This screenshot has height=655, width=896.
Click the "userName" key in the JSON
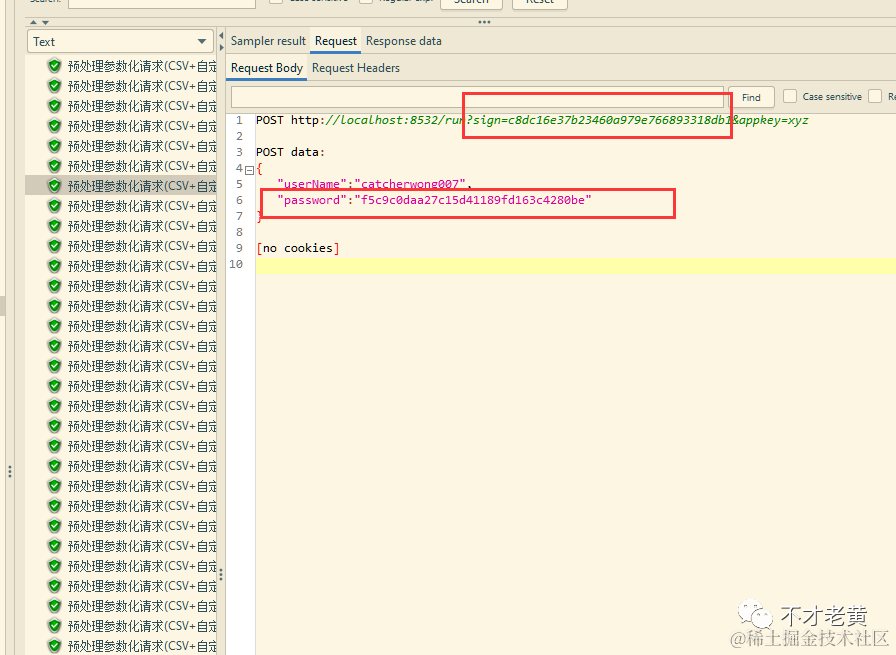312,184
